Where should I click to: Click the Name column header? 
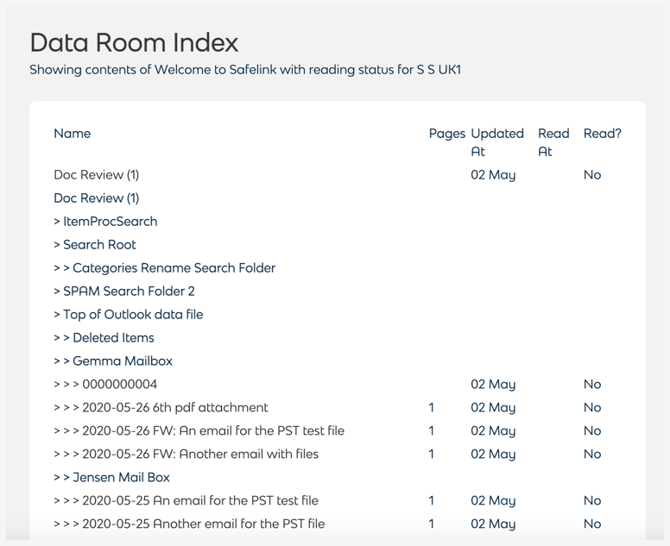(x=72, y=133)
